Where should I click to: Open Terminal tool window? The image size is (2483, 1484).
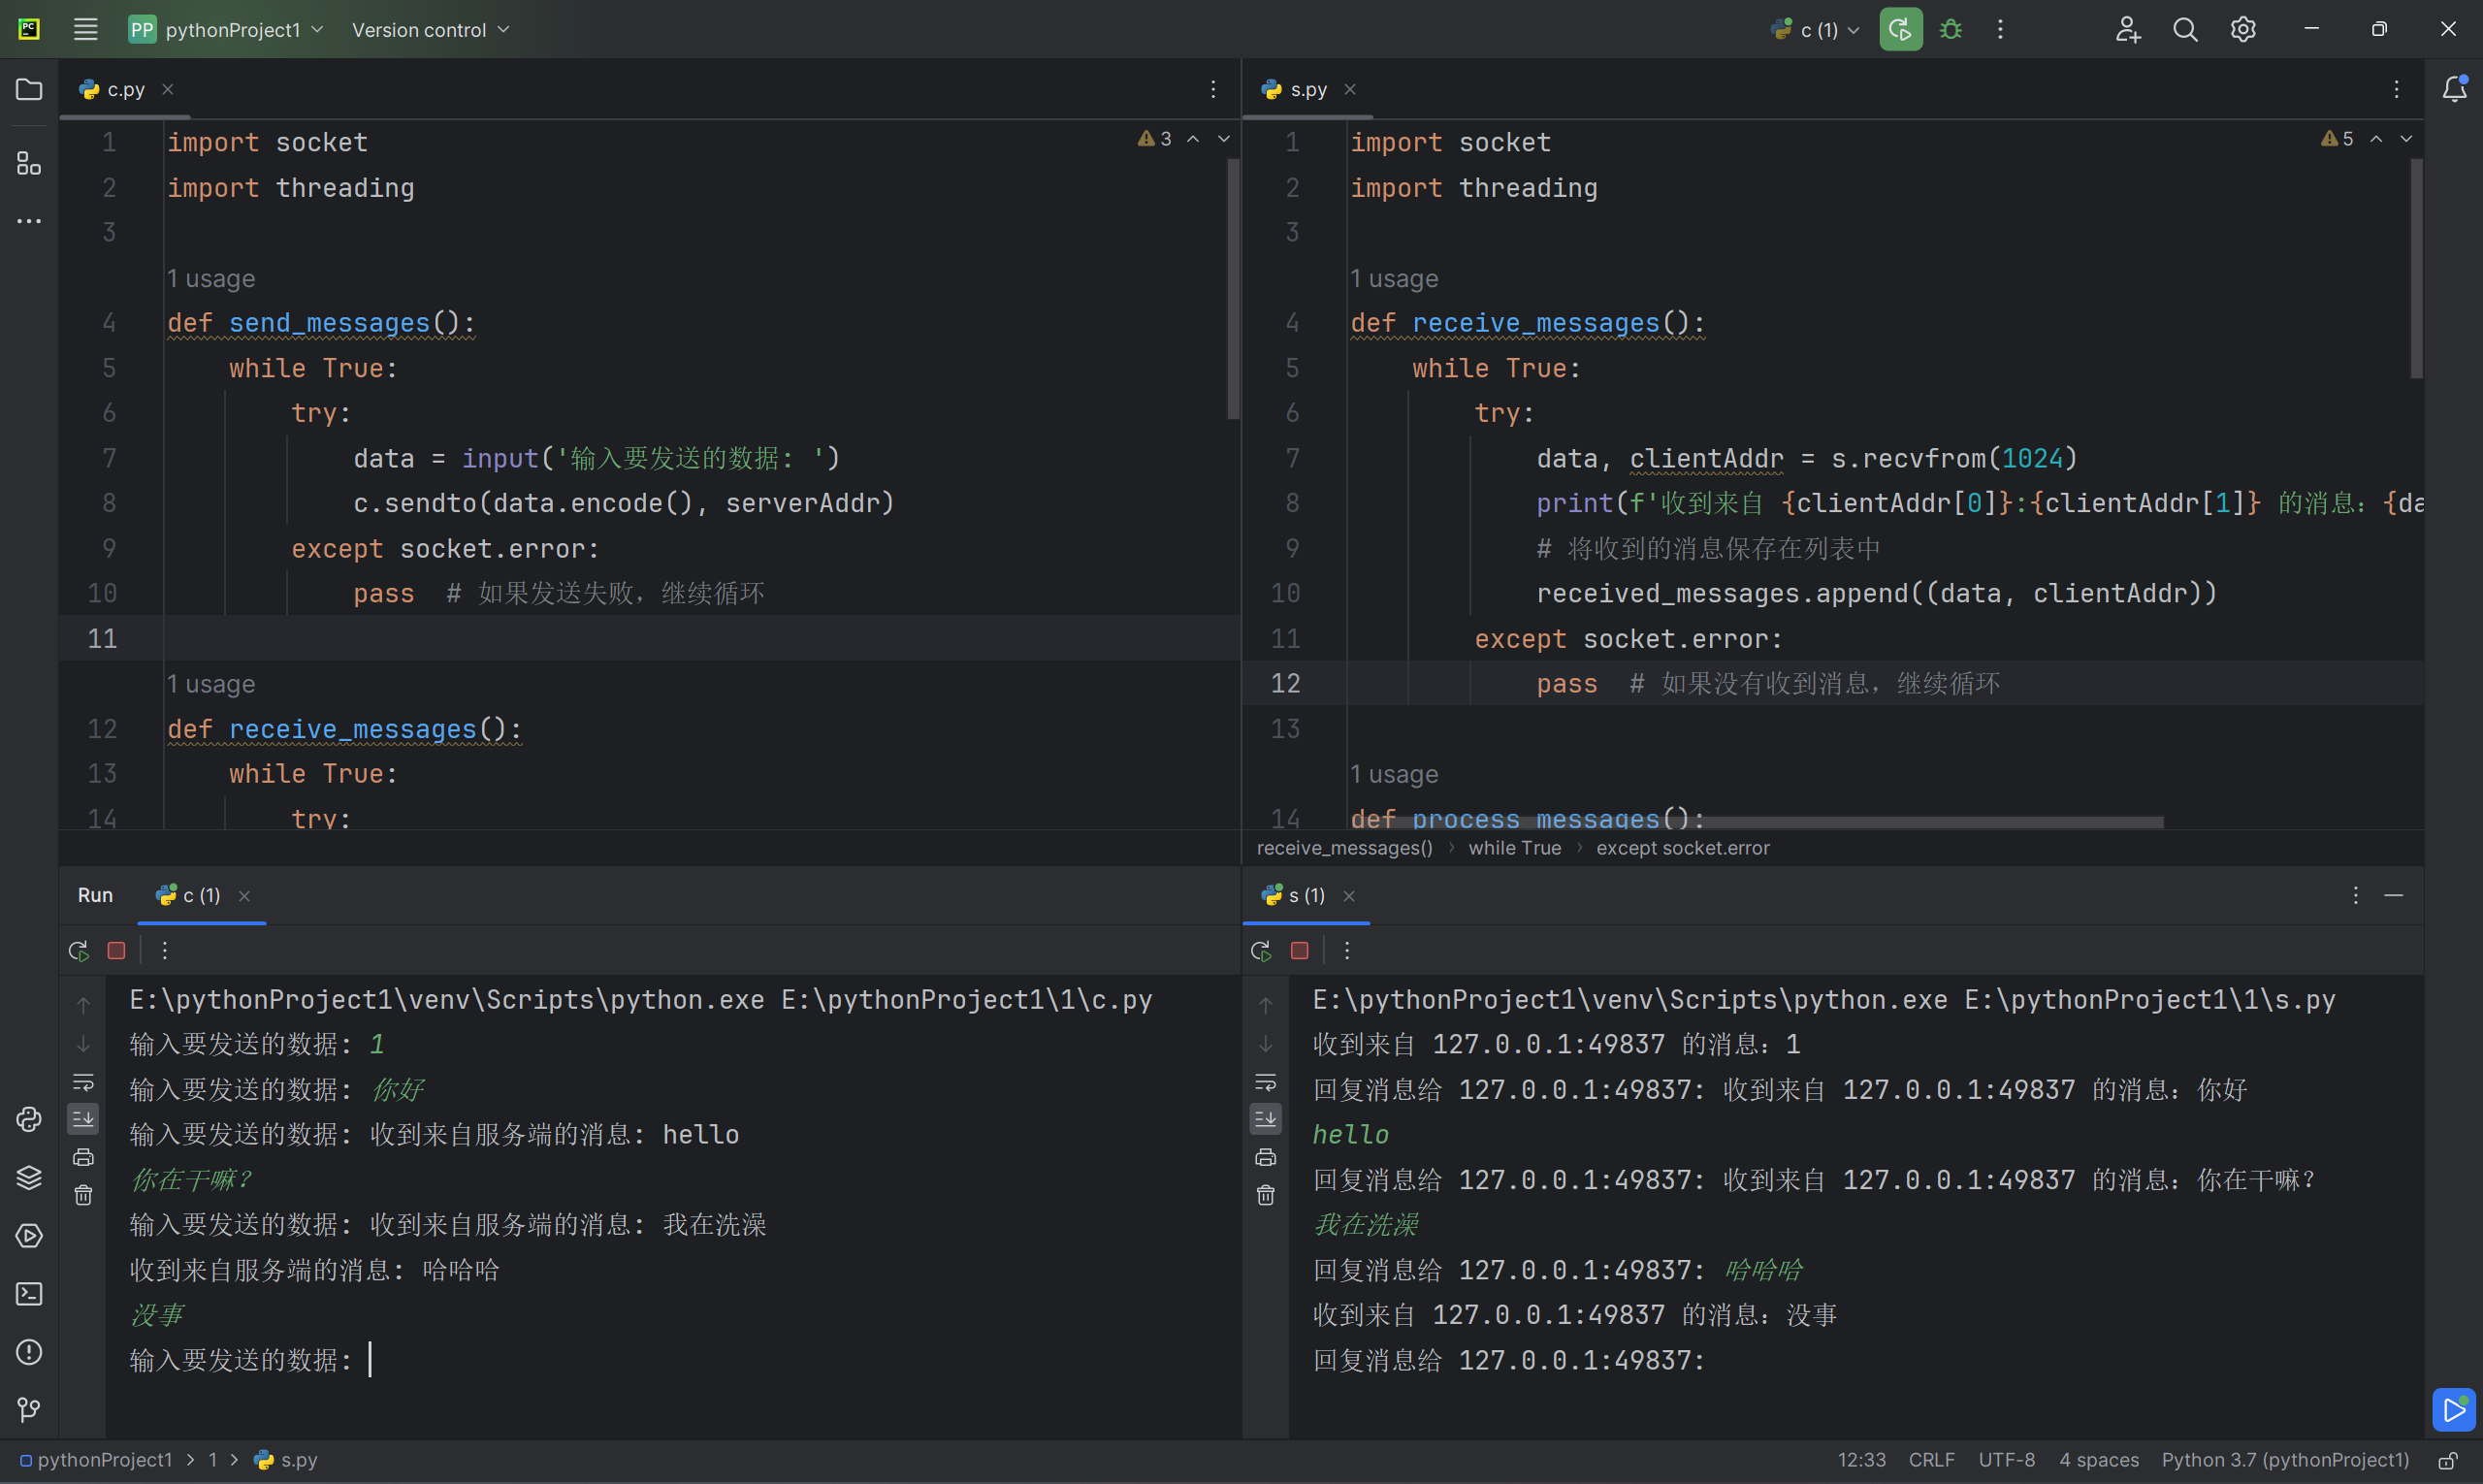tap(29, 1294)
